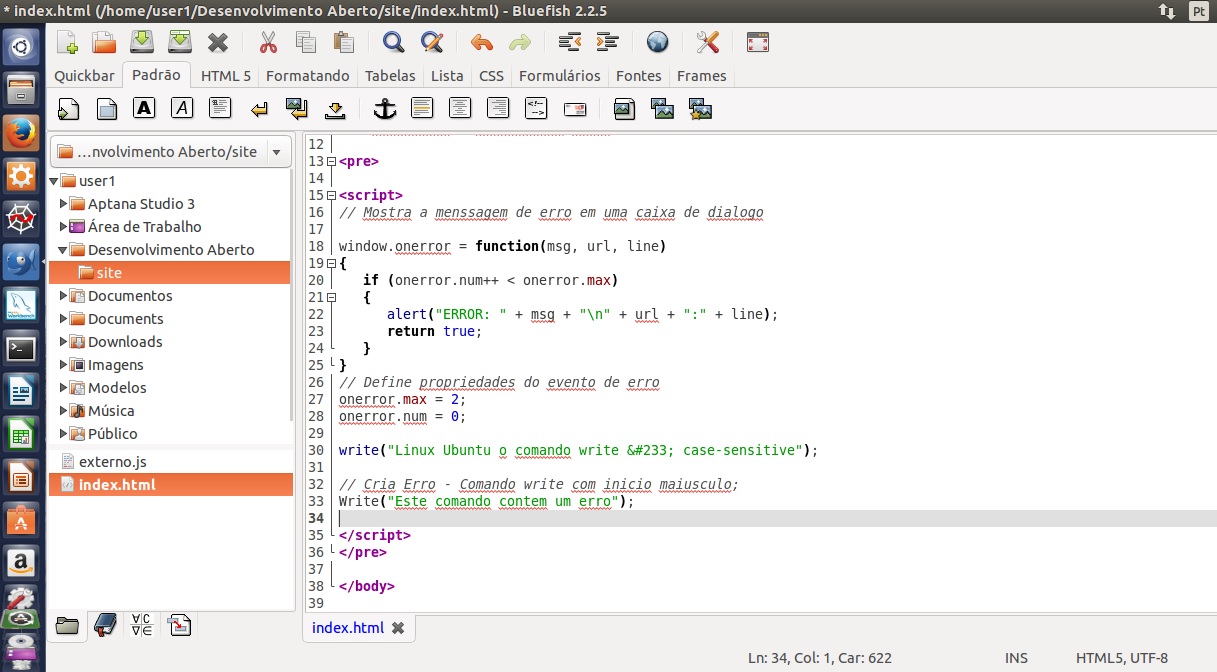
Task: Open Find with the magnifier icon
Action: (394, 42)
